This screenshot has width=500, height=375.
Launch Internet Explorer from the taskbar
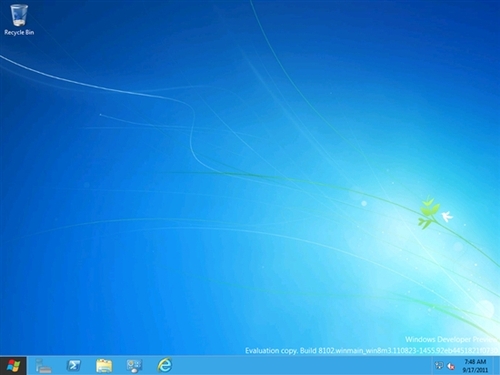(165, 365)
